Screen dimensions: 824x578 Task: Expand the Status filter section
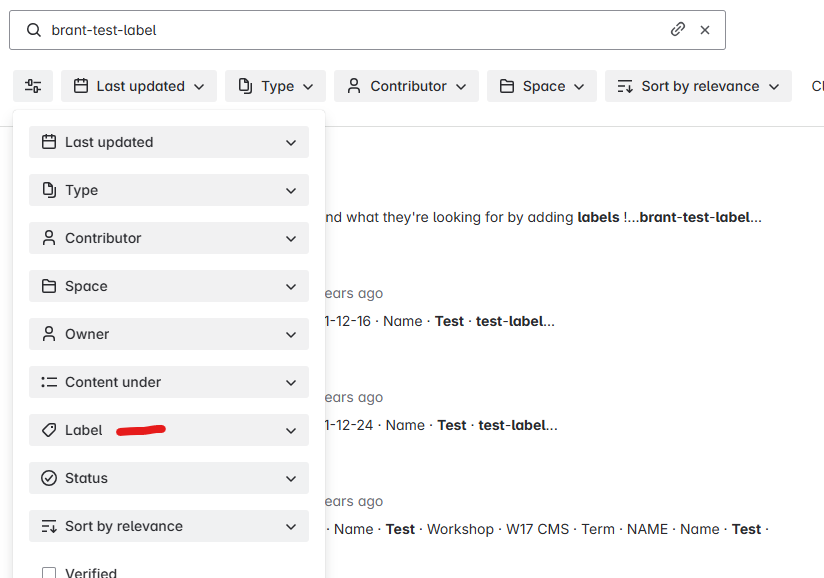click(x=291, y=478)
